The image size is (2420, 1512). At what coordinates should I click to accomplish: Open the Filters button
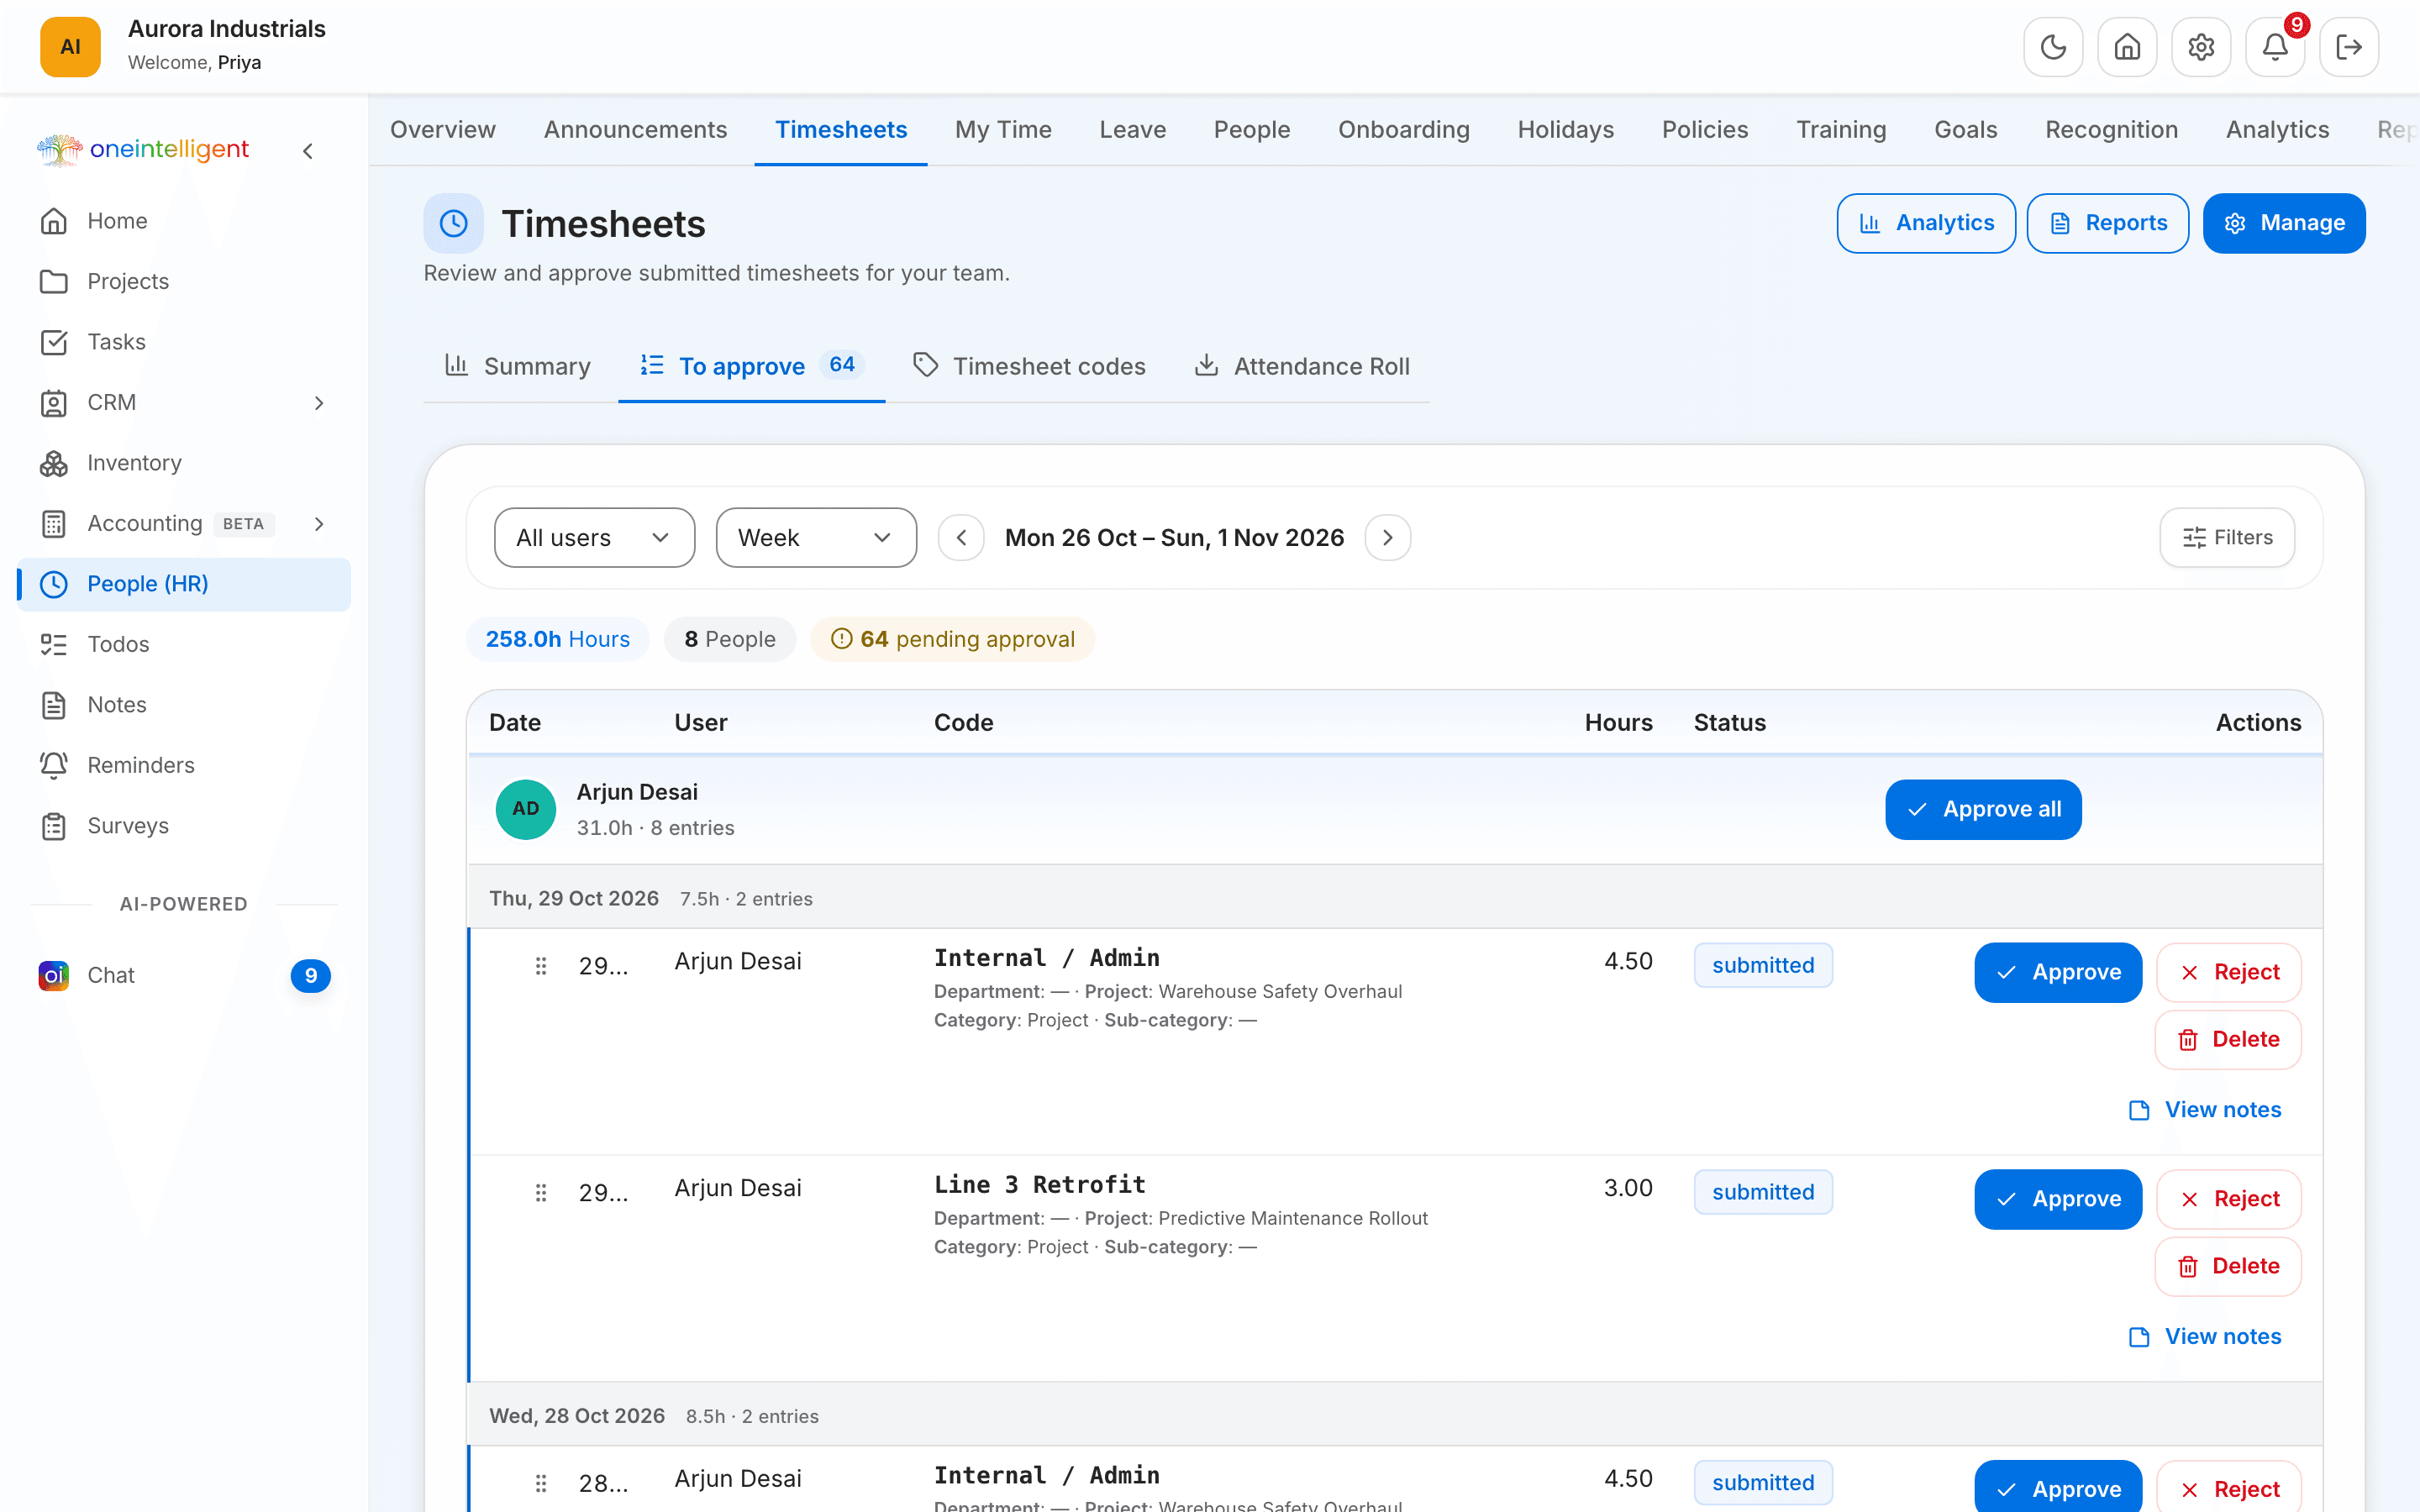point(2227,538)
